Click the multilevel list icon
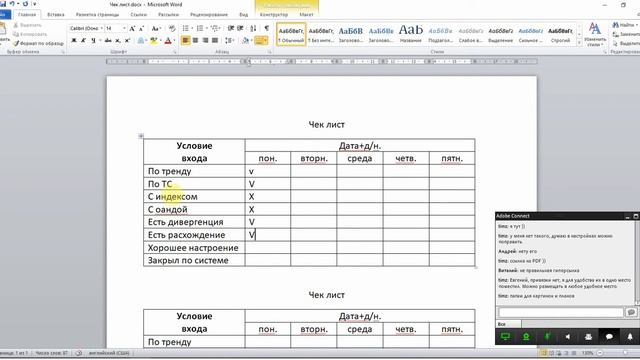The image size is (640, 360). pyautogui.click(x=215, y=28)
